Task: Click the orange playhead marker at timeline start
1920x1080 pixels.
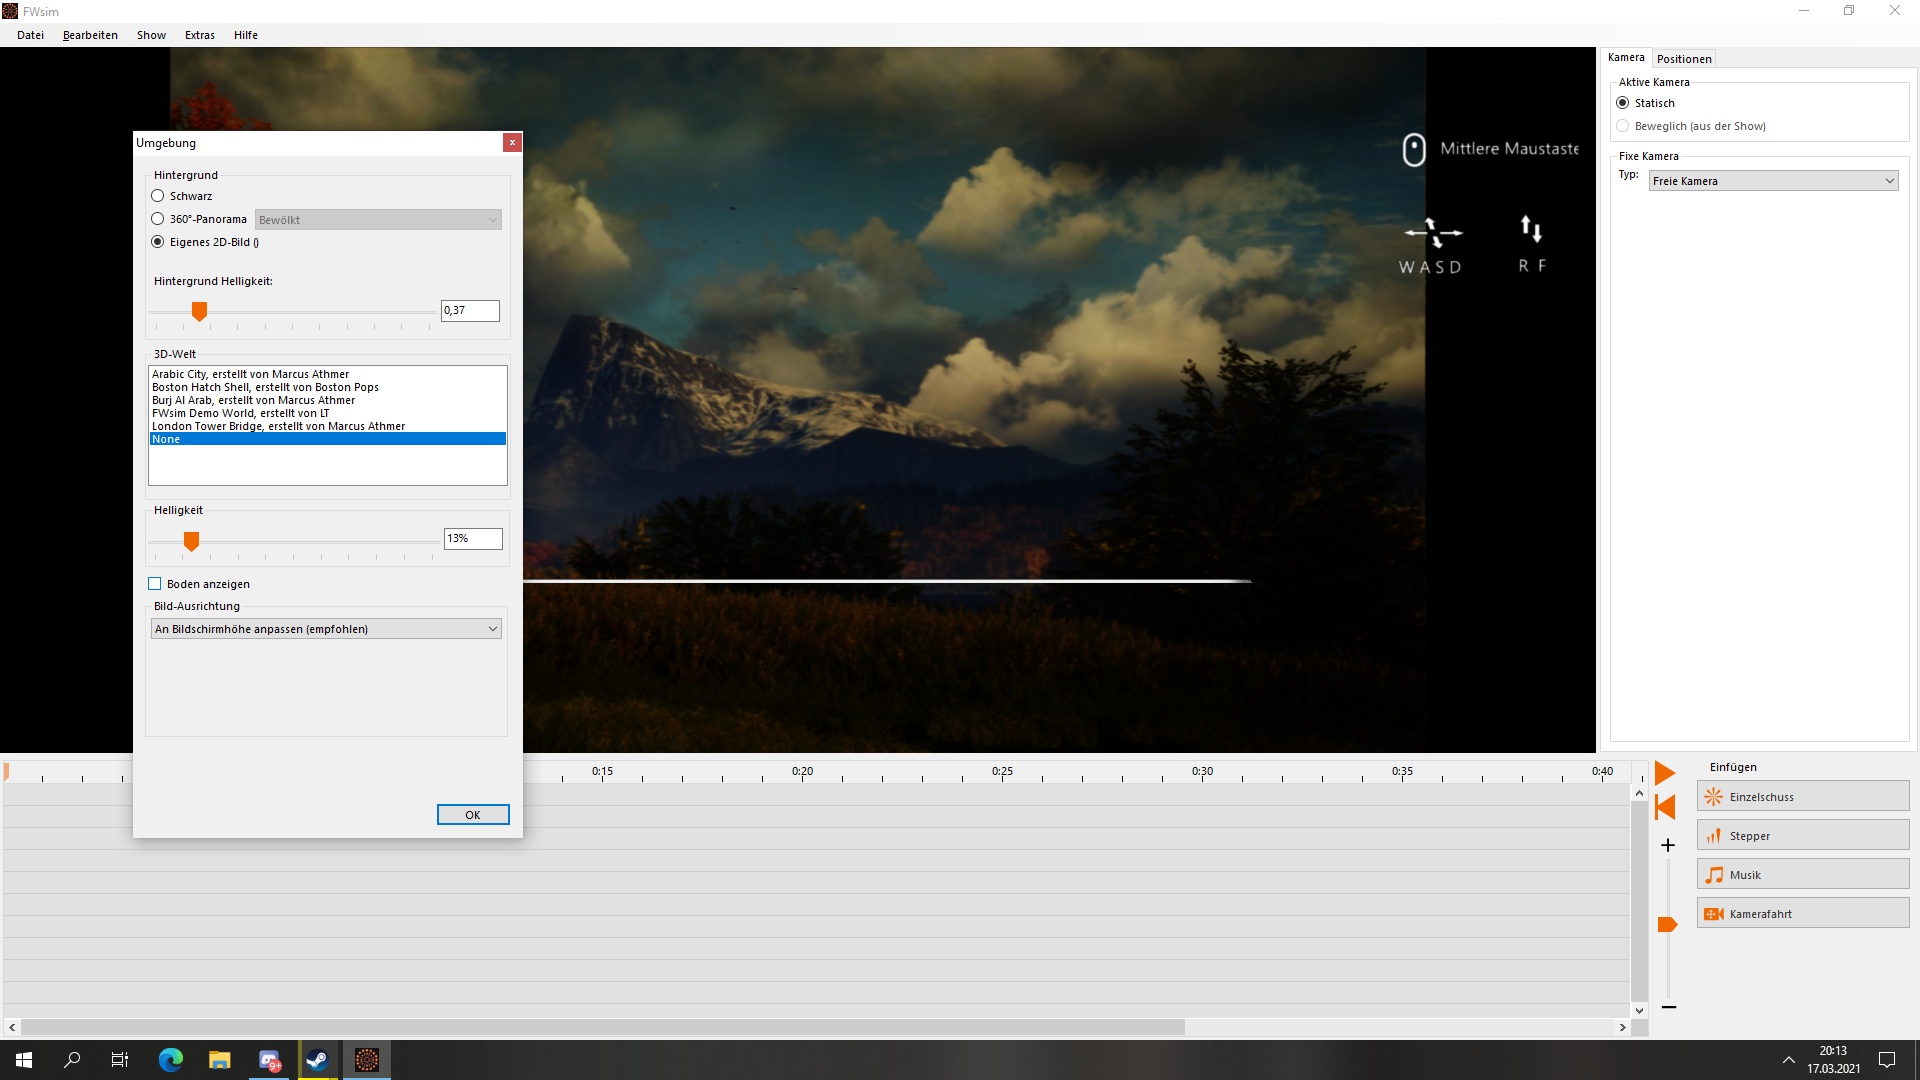Action: pos(6,772)
